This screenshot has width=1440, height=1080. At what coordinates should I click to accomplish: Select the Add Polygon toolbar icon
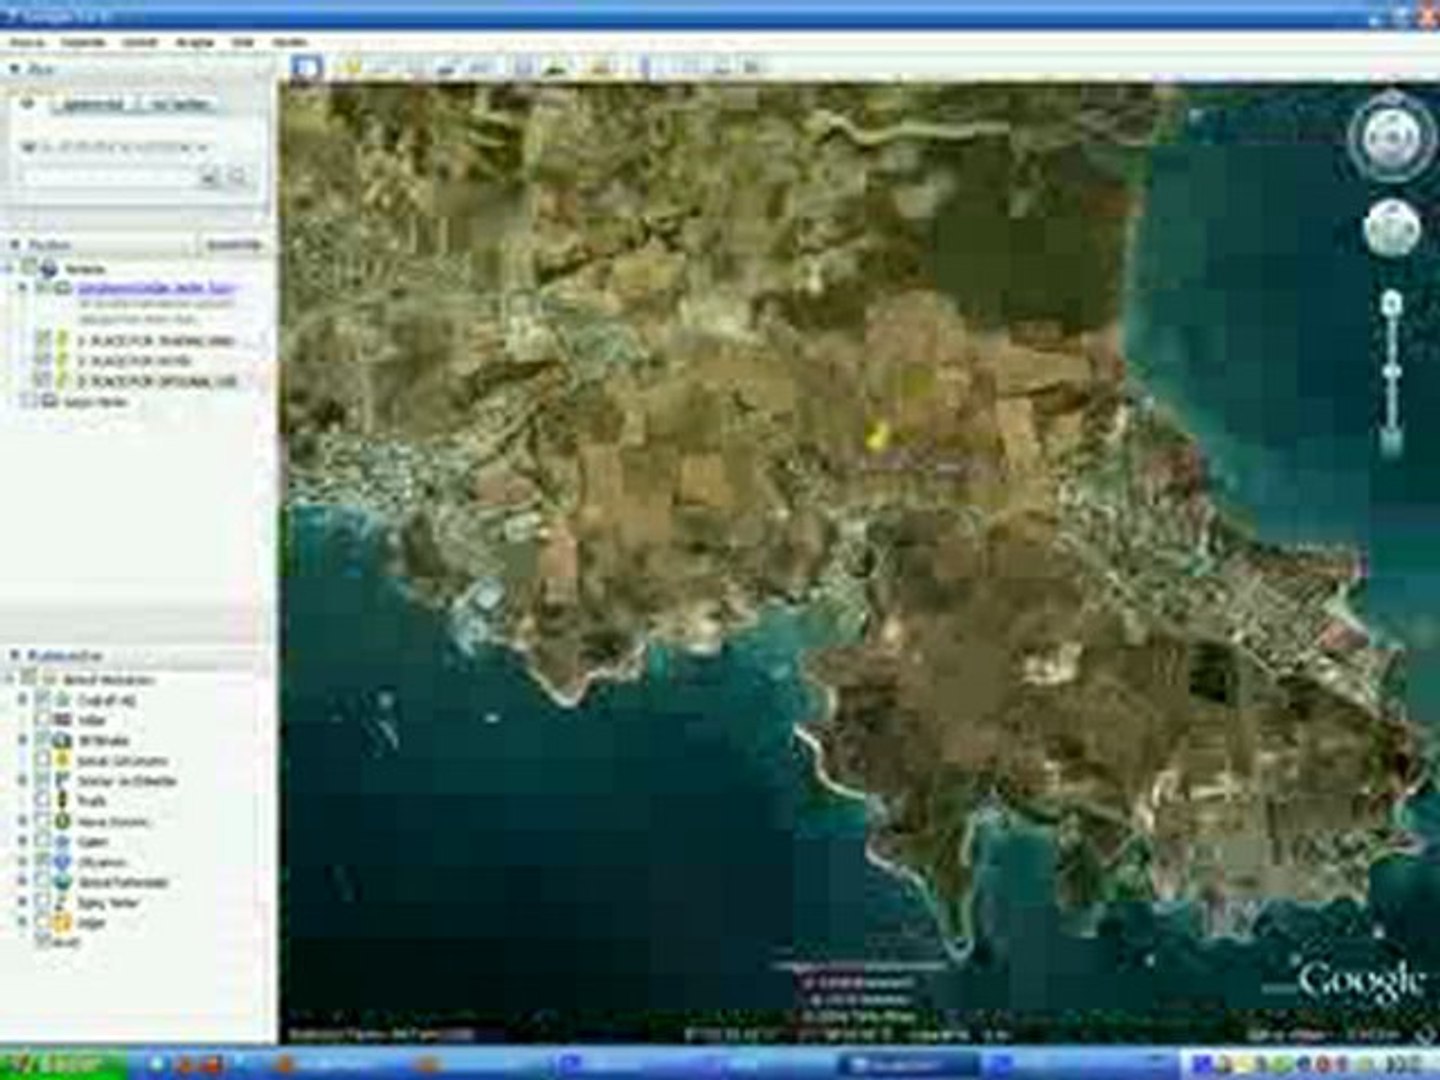[383, 68]
